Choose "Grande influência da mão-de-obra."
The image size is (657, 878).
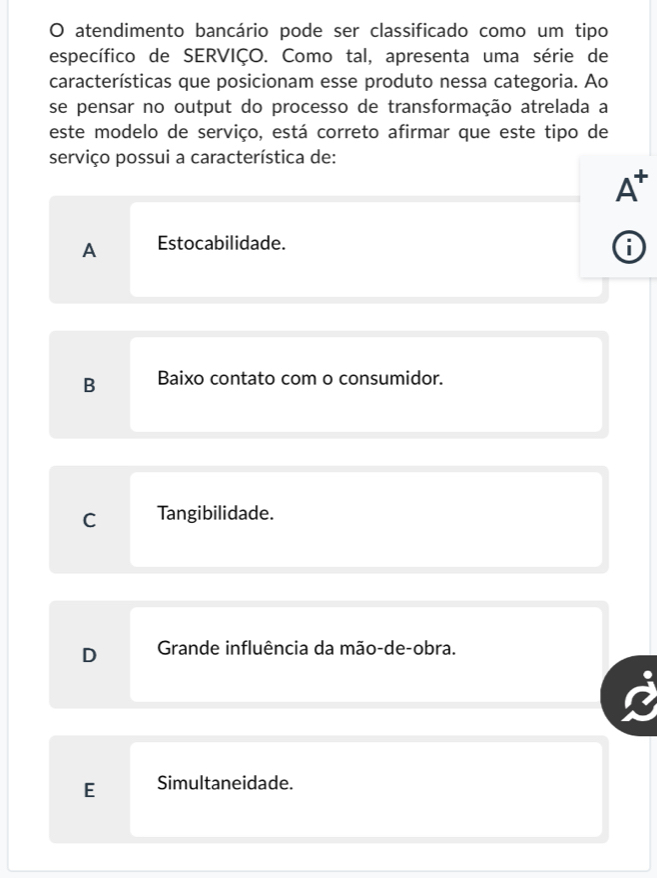306,648
